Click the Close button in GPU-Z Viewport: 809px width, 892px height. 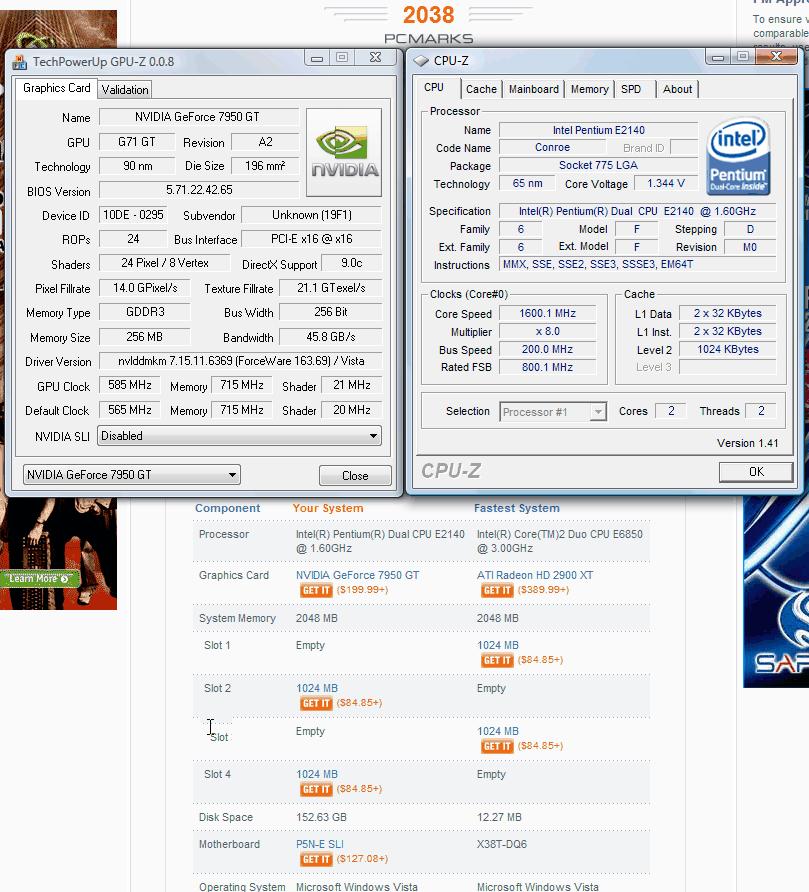click(x=355, y=476)
